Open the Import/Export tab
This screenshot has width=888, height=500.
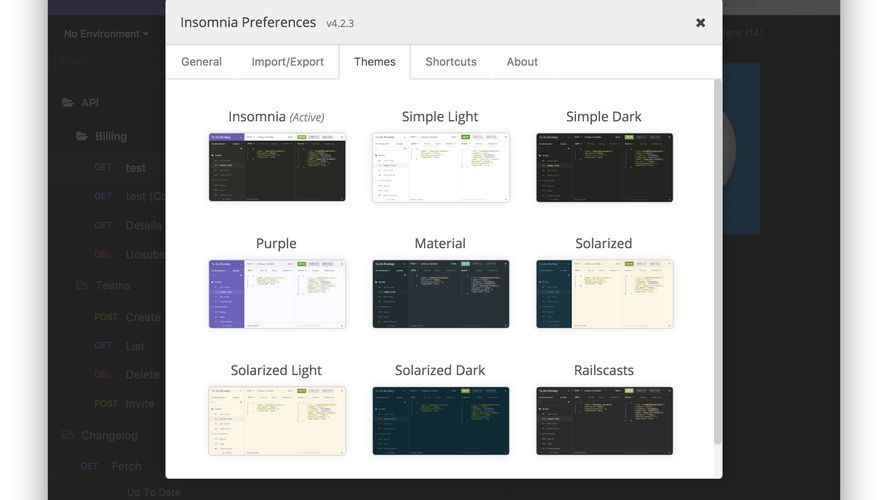pyautogui.click(x=287, y=62)
